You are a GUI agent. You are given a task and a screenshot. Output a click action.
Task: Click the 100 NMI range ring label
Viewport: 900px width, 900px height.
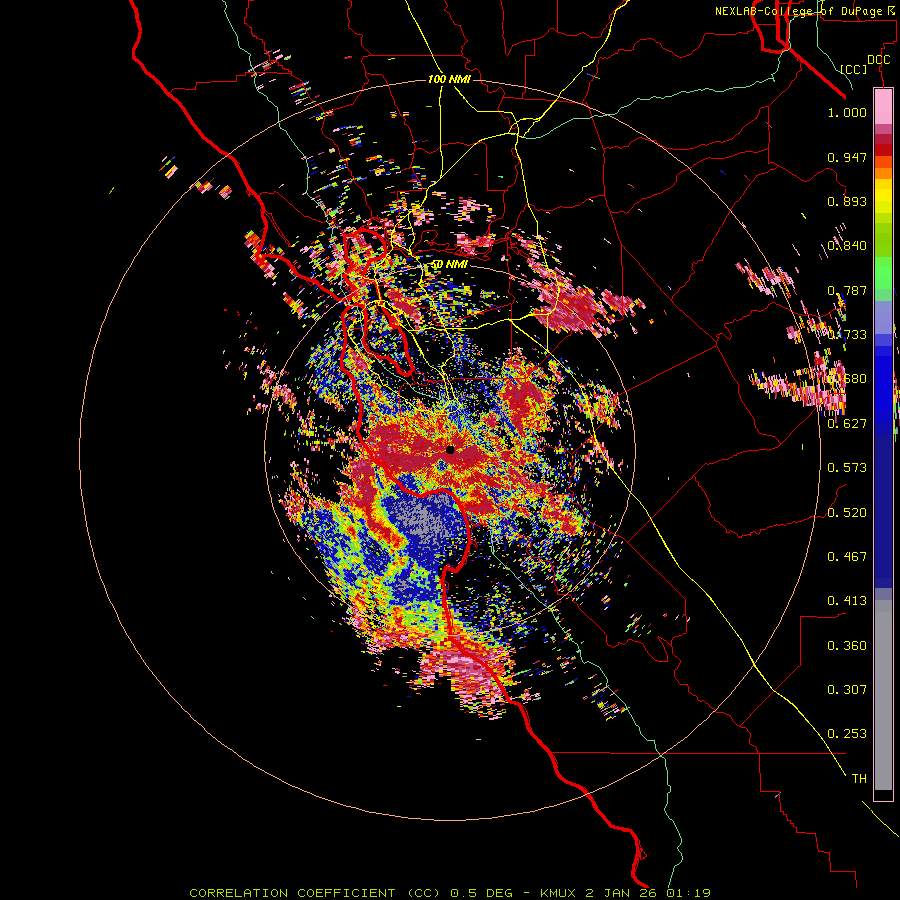point(449,79)
